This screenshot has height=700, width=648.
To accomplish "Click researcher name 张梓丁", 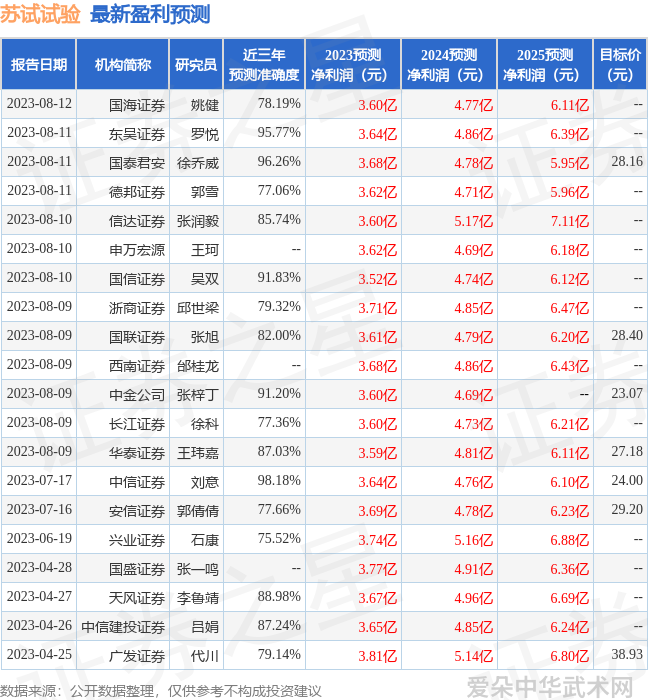I will tap(198, 396).
